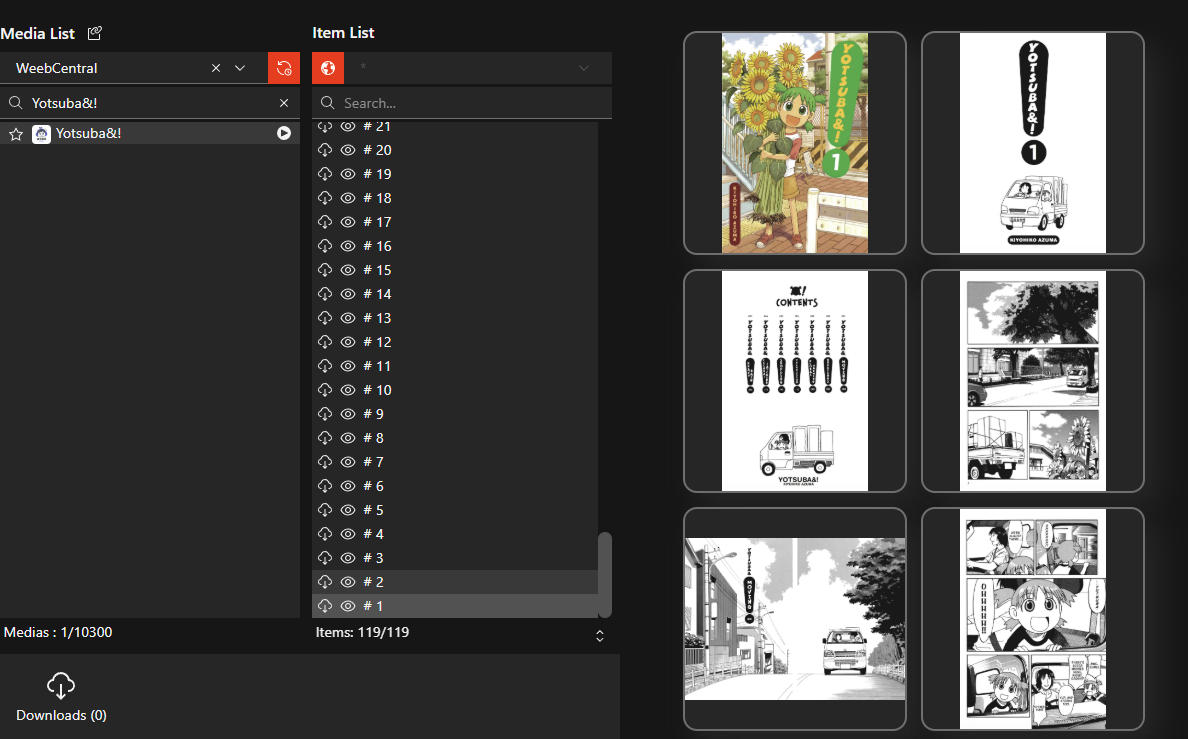Select the # 18 chapter label
Viewport: 1188px width, 739px height.
pos(377,198)
